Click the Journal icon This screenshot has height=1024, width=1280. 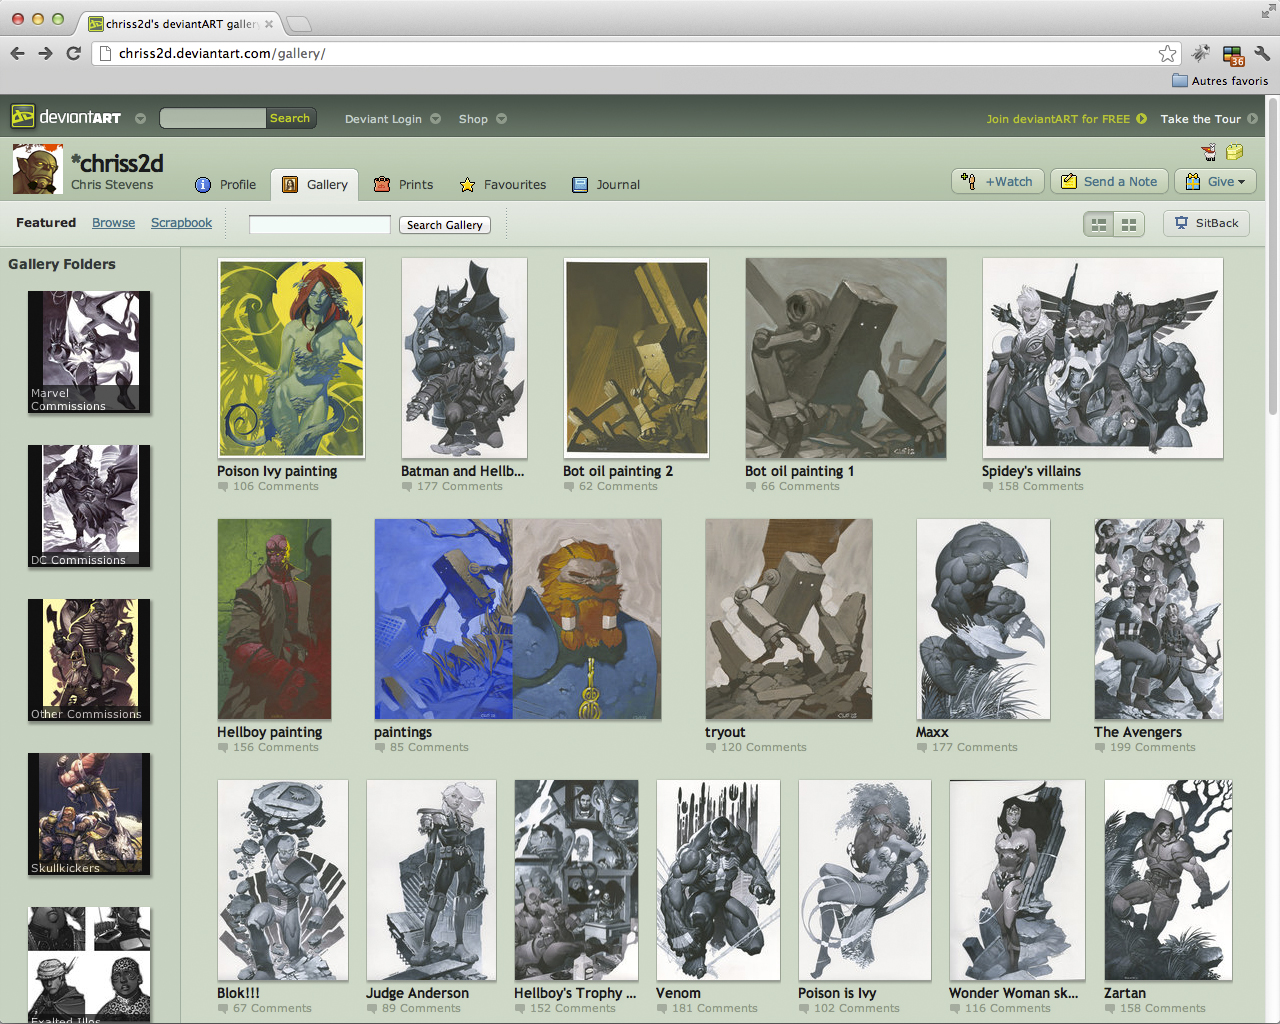(580, 185)
